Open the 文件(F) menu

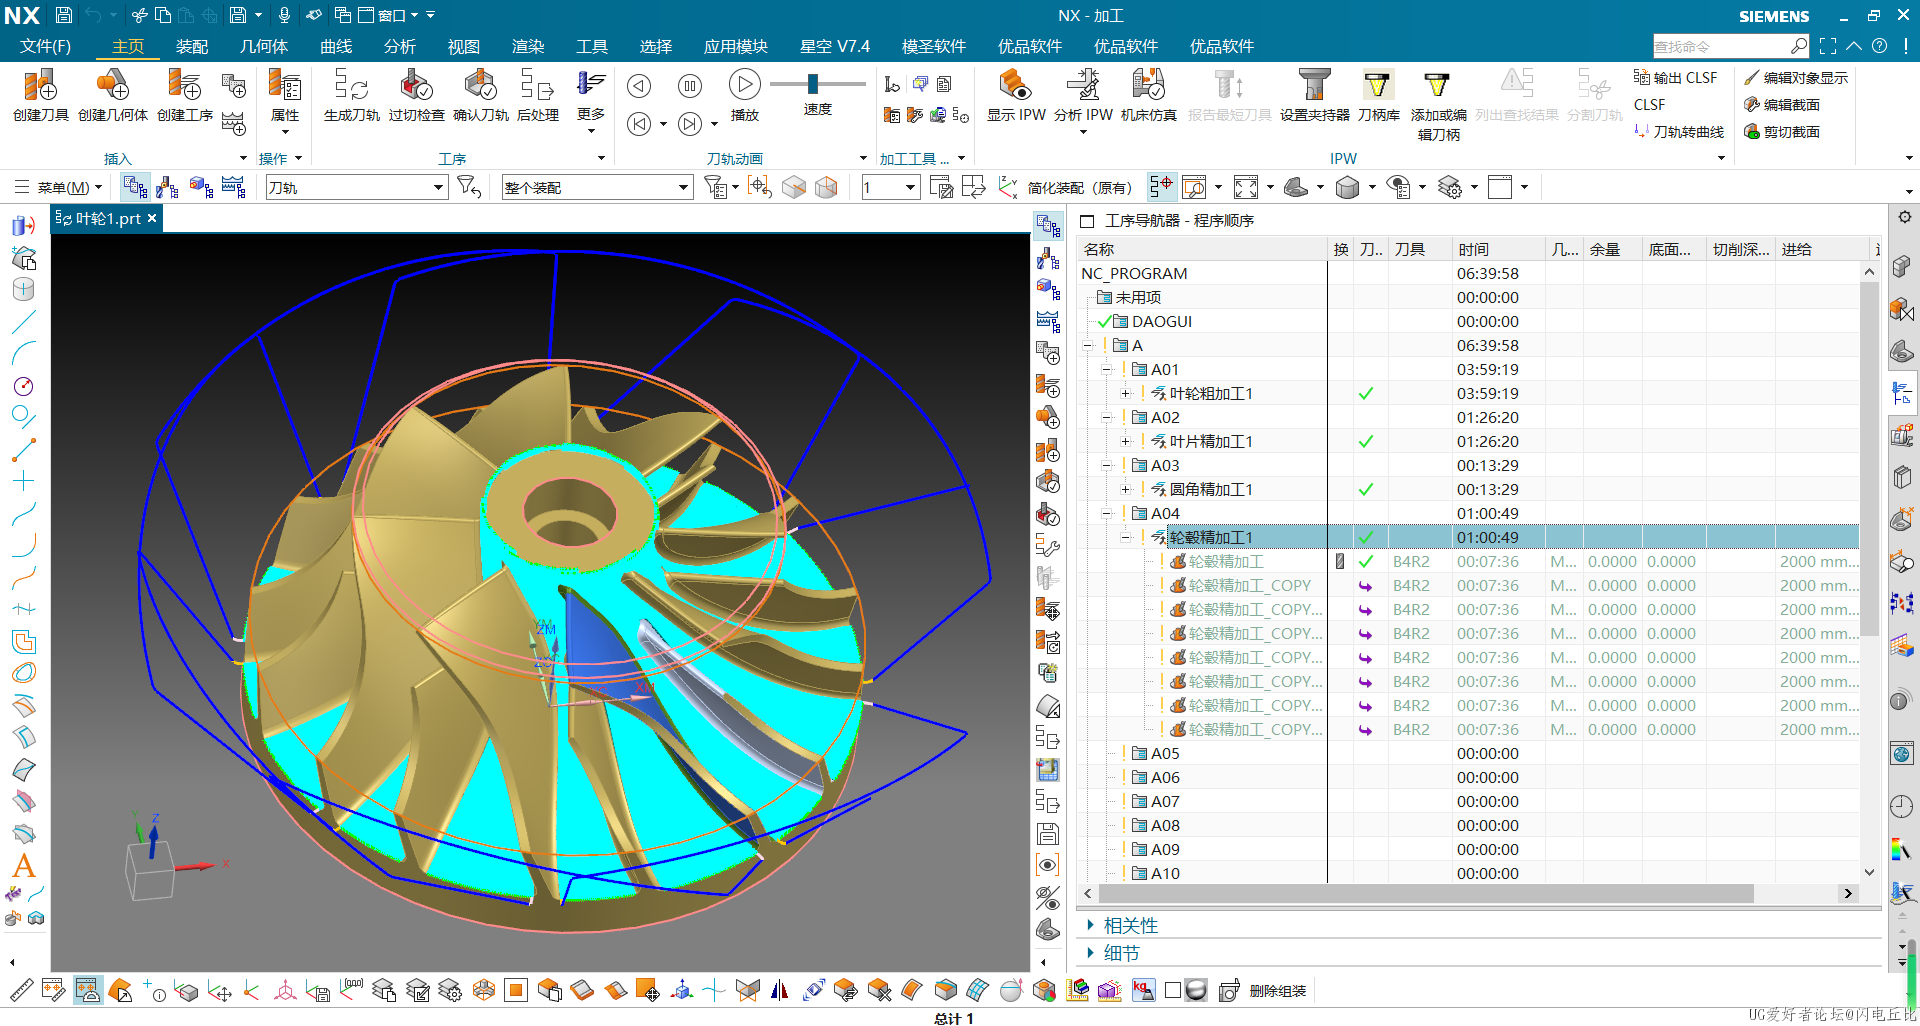click(46, 46)
